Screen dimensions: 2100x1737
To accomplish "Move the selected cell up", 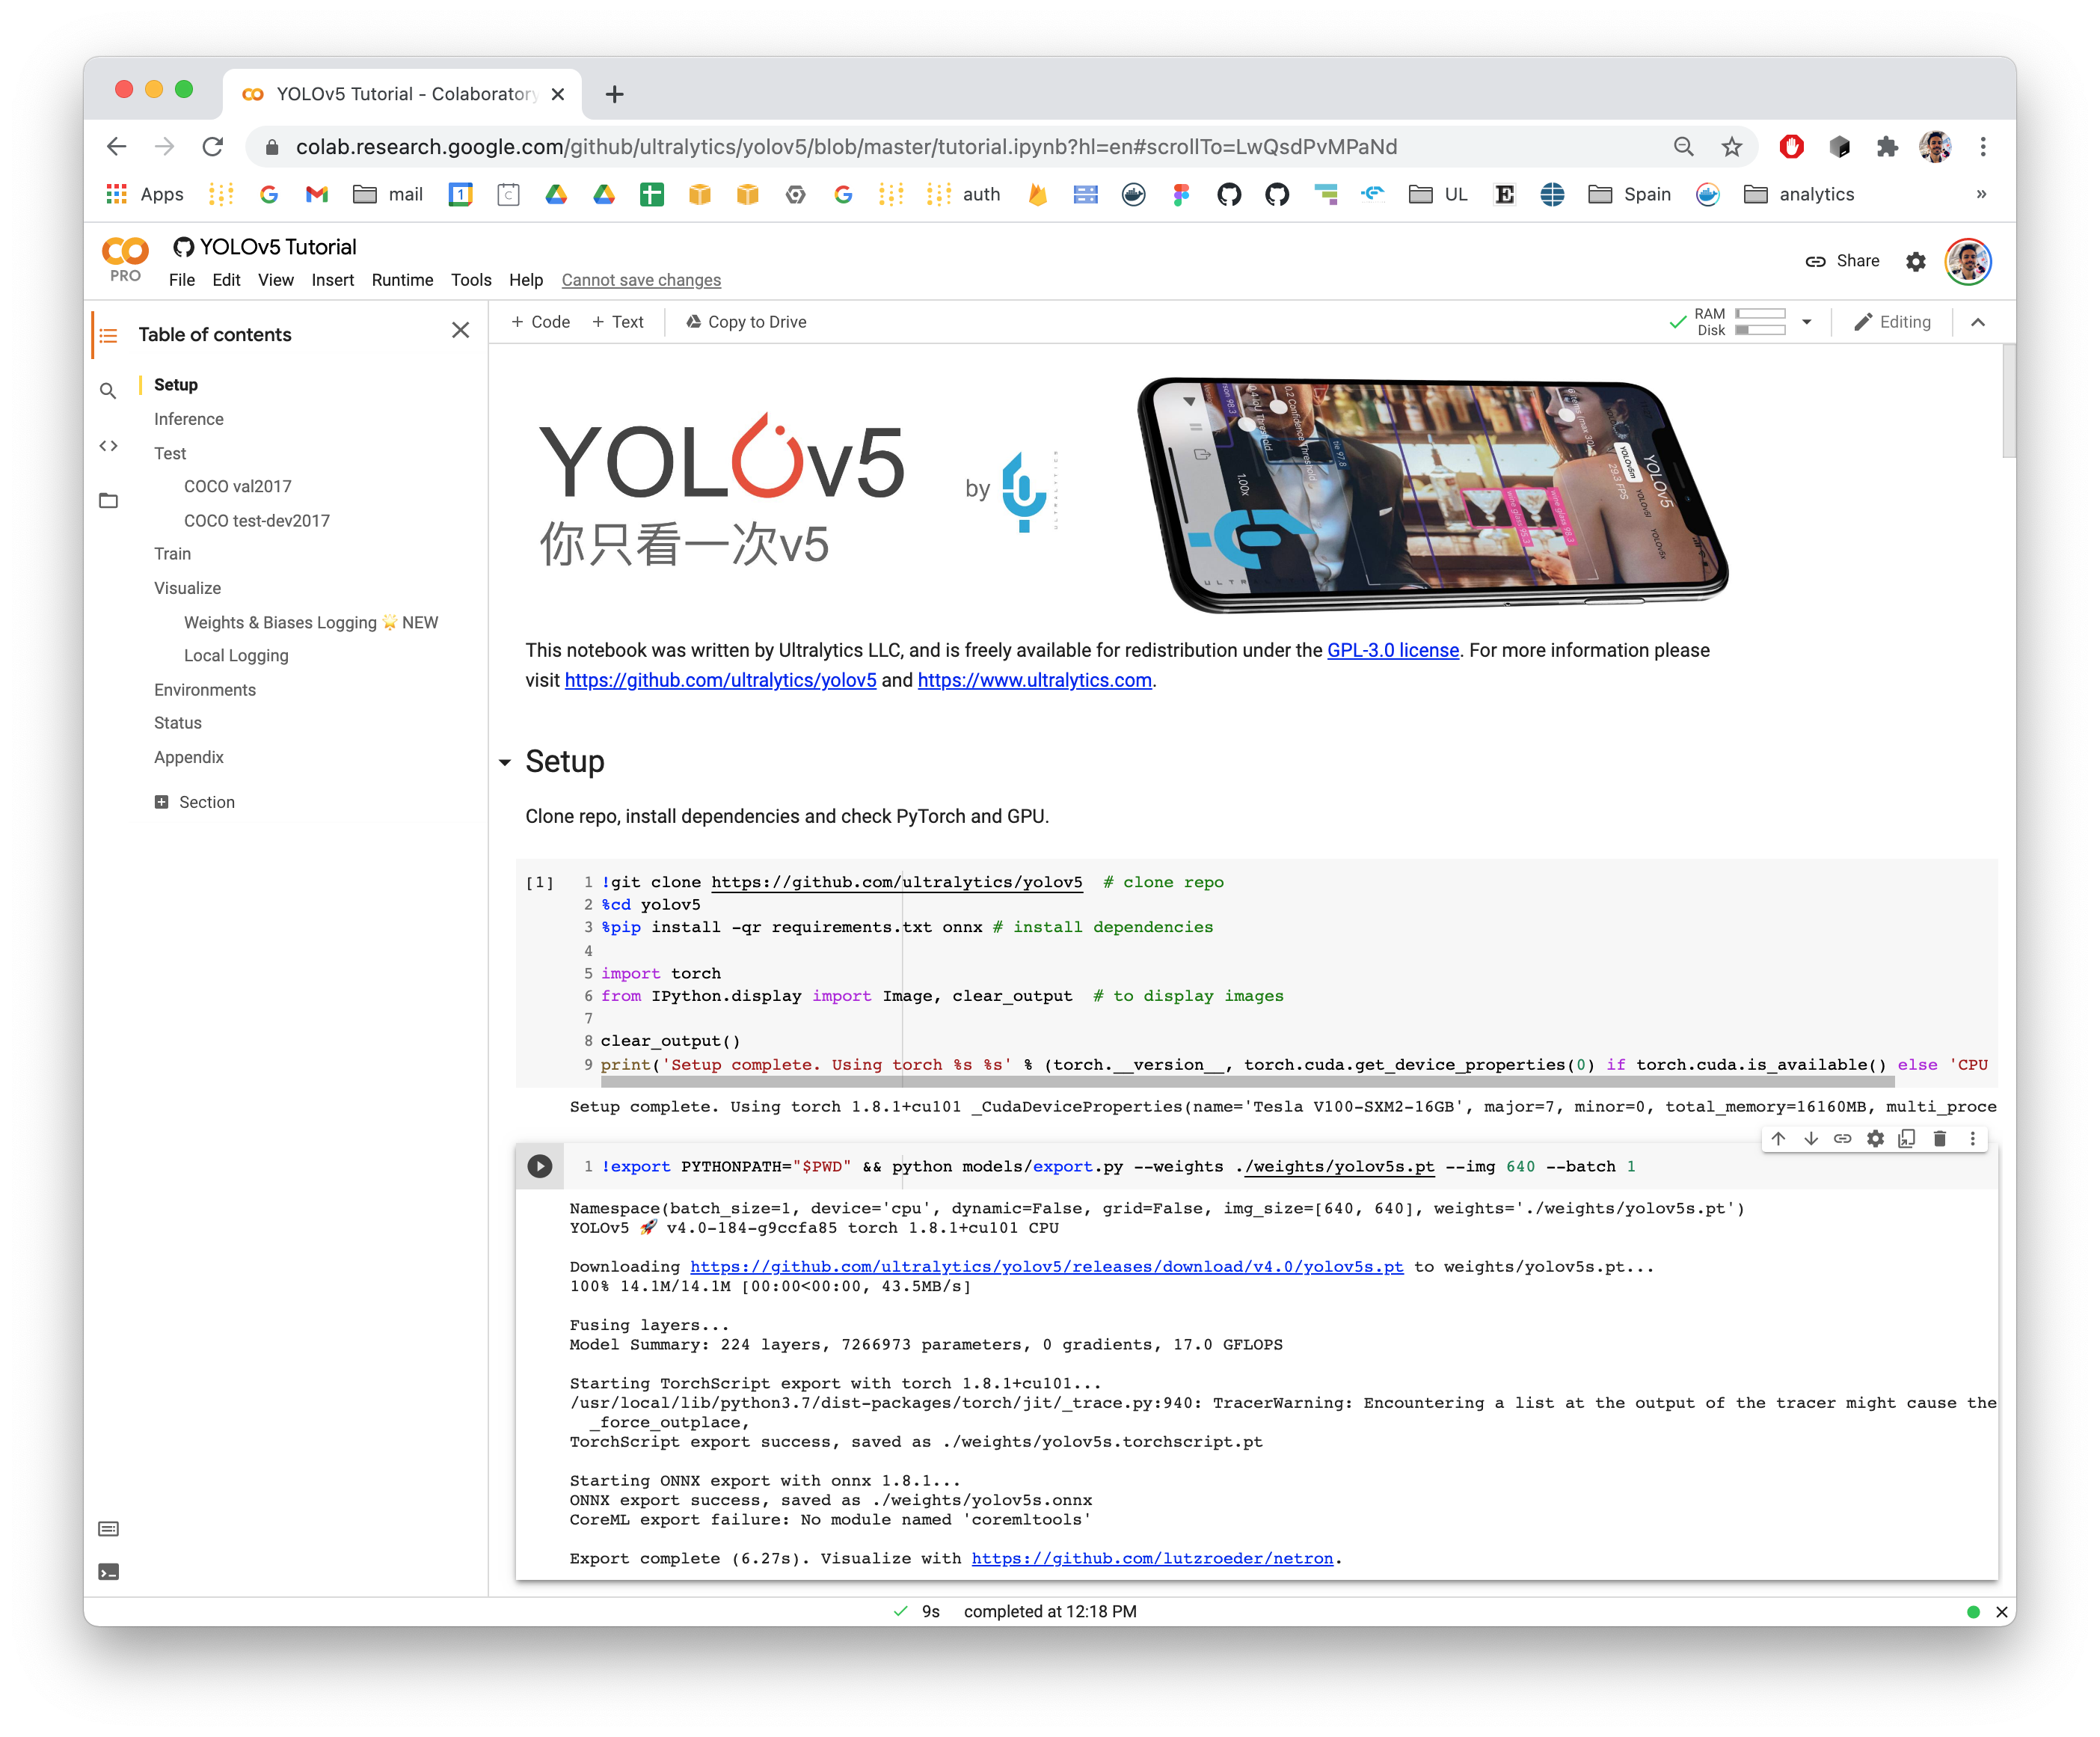I will click(x=1778, y=1138).
